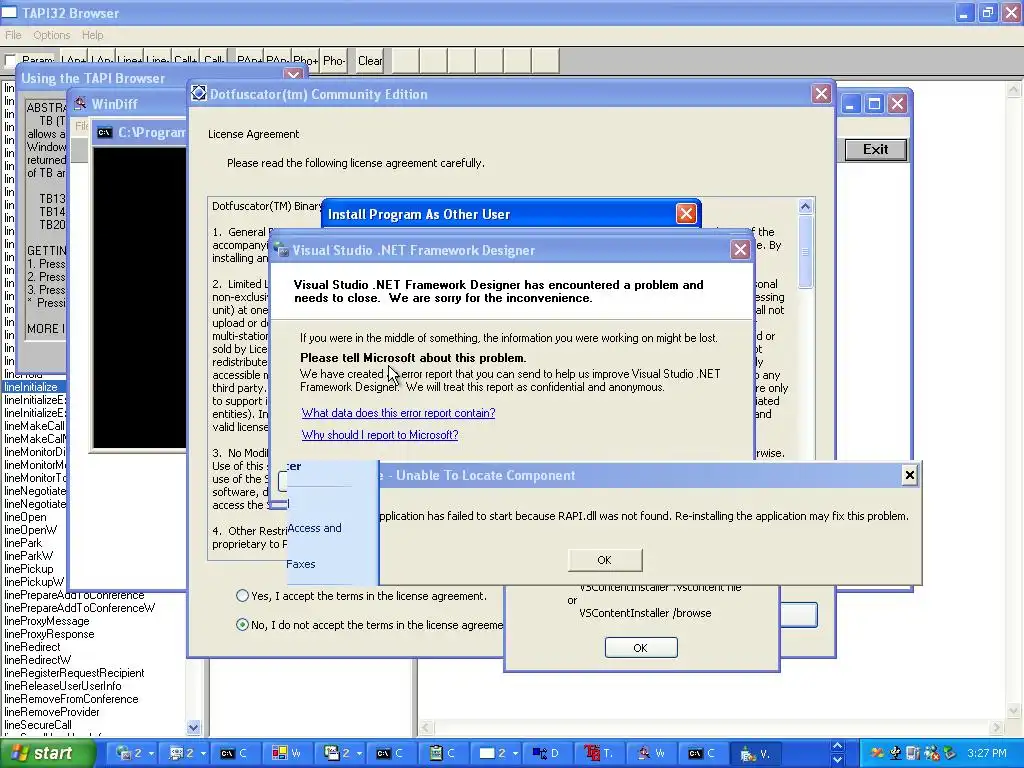Screen dimensions: 1024x768
Task: Switch to third command prompt taskbar button
Action: (x=705, y=753)
